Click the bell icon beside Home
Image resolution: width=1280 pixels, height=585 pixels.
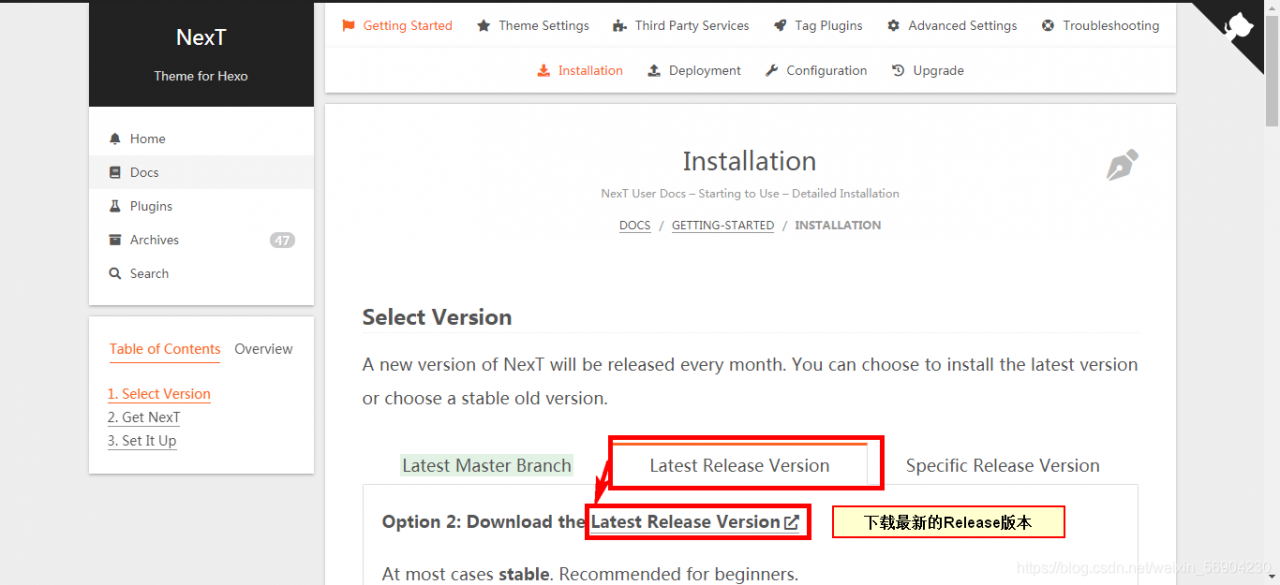tap(115, 139)
